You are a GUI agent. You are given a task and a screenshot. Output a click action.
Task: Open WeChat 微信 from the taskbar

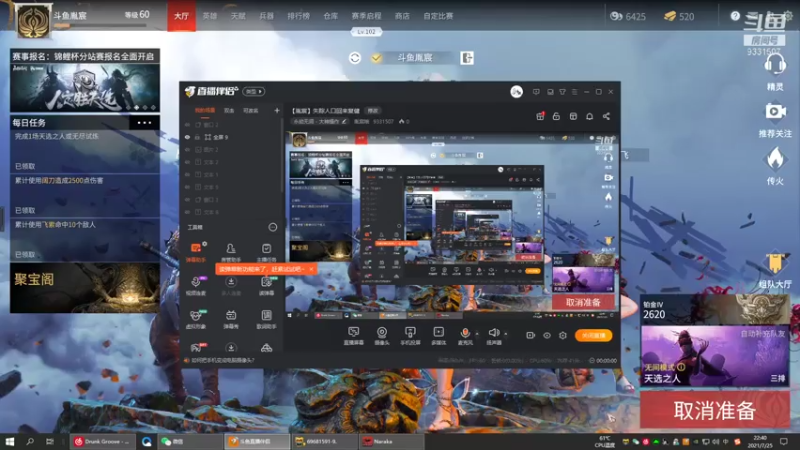click(x=189, y=441)
